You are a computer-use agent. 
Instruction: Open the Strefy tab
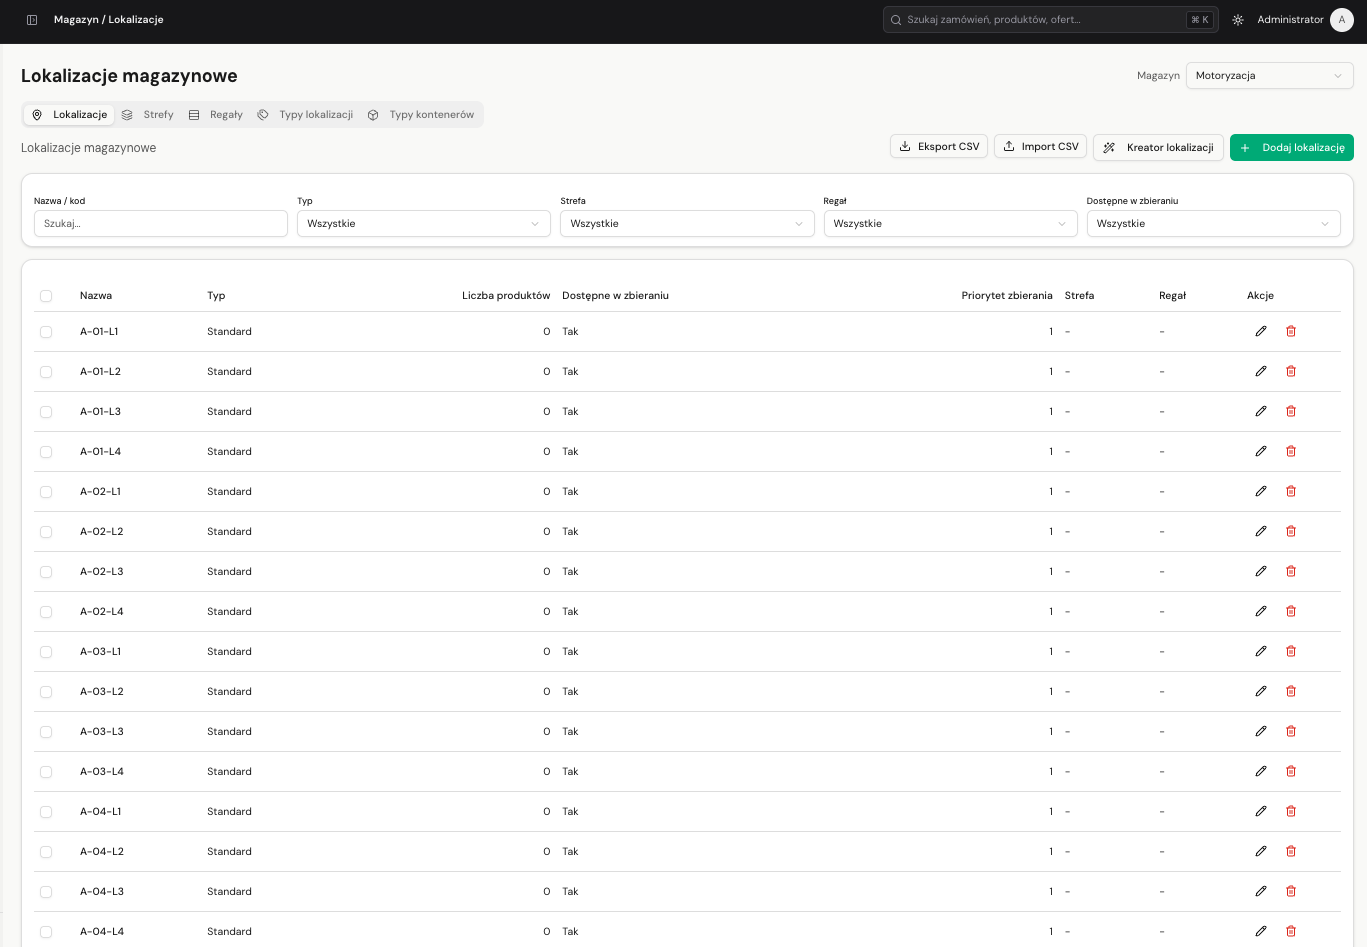click(148, 115)
